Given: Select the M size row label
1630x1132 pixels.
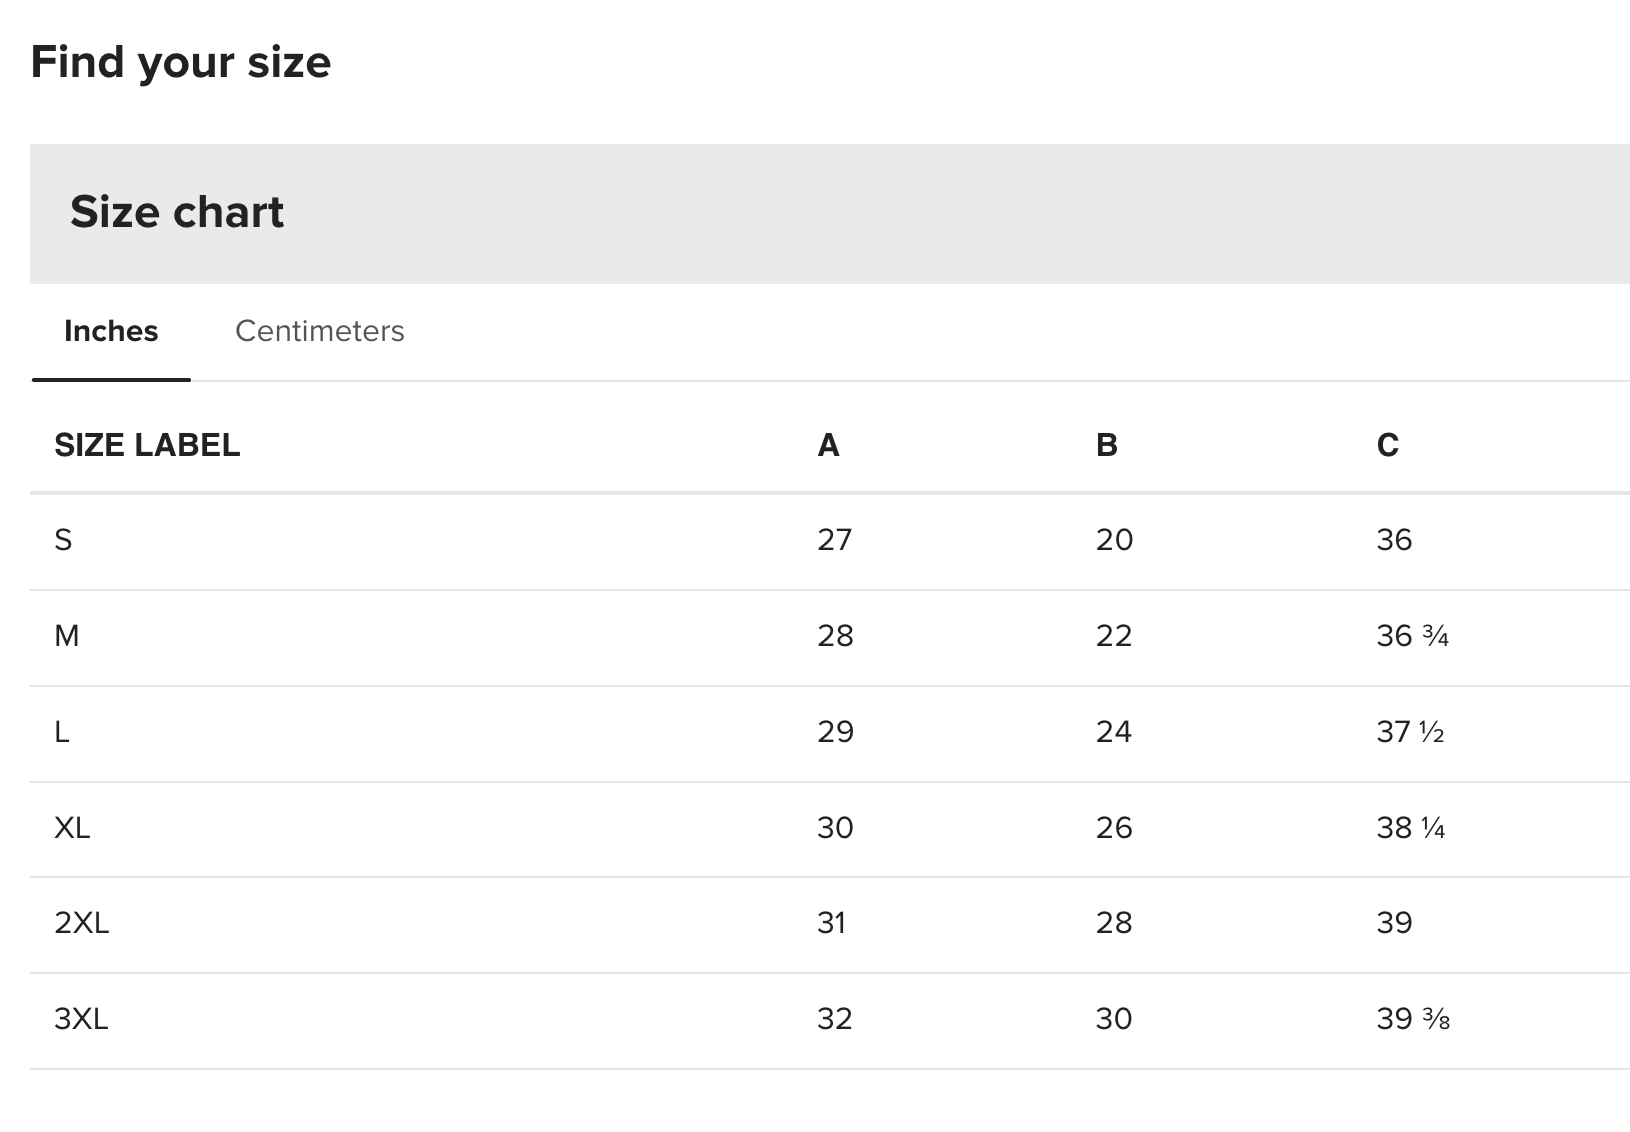Looking at the screenshot, I should tap(67, 636).
